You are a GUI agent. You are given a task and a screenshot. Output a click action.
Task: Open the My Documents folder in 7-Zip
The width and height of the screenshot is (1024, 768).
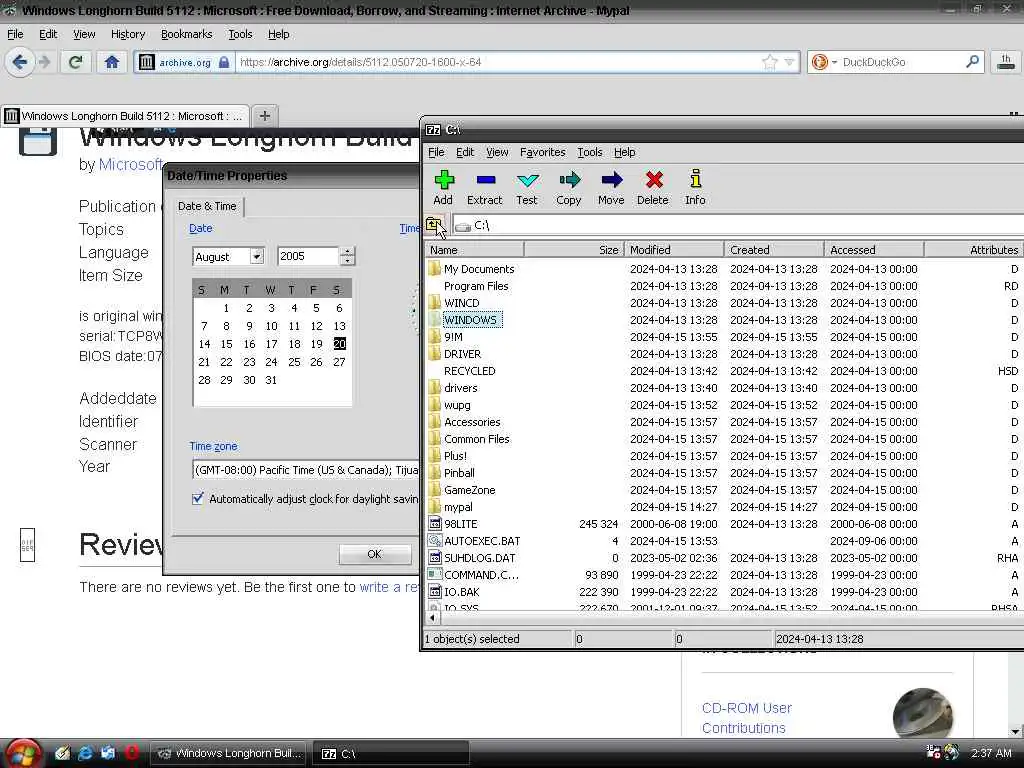point(479,269)
